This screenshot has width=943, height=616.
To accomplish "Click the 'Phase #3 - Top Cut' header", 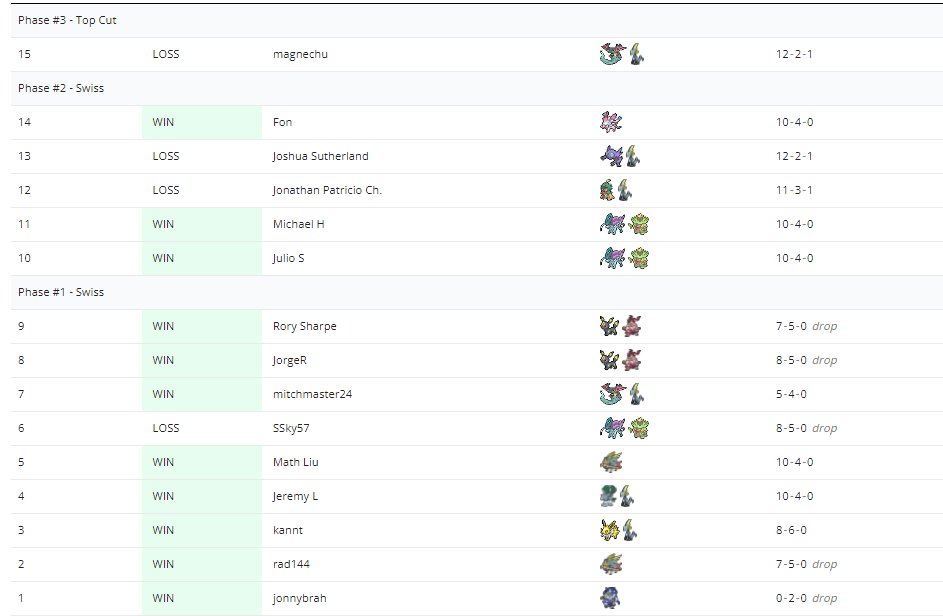I will (67, 20).
